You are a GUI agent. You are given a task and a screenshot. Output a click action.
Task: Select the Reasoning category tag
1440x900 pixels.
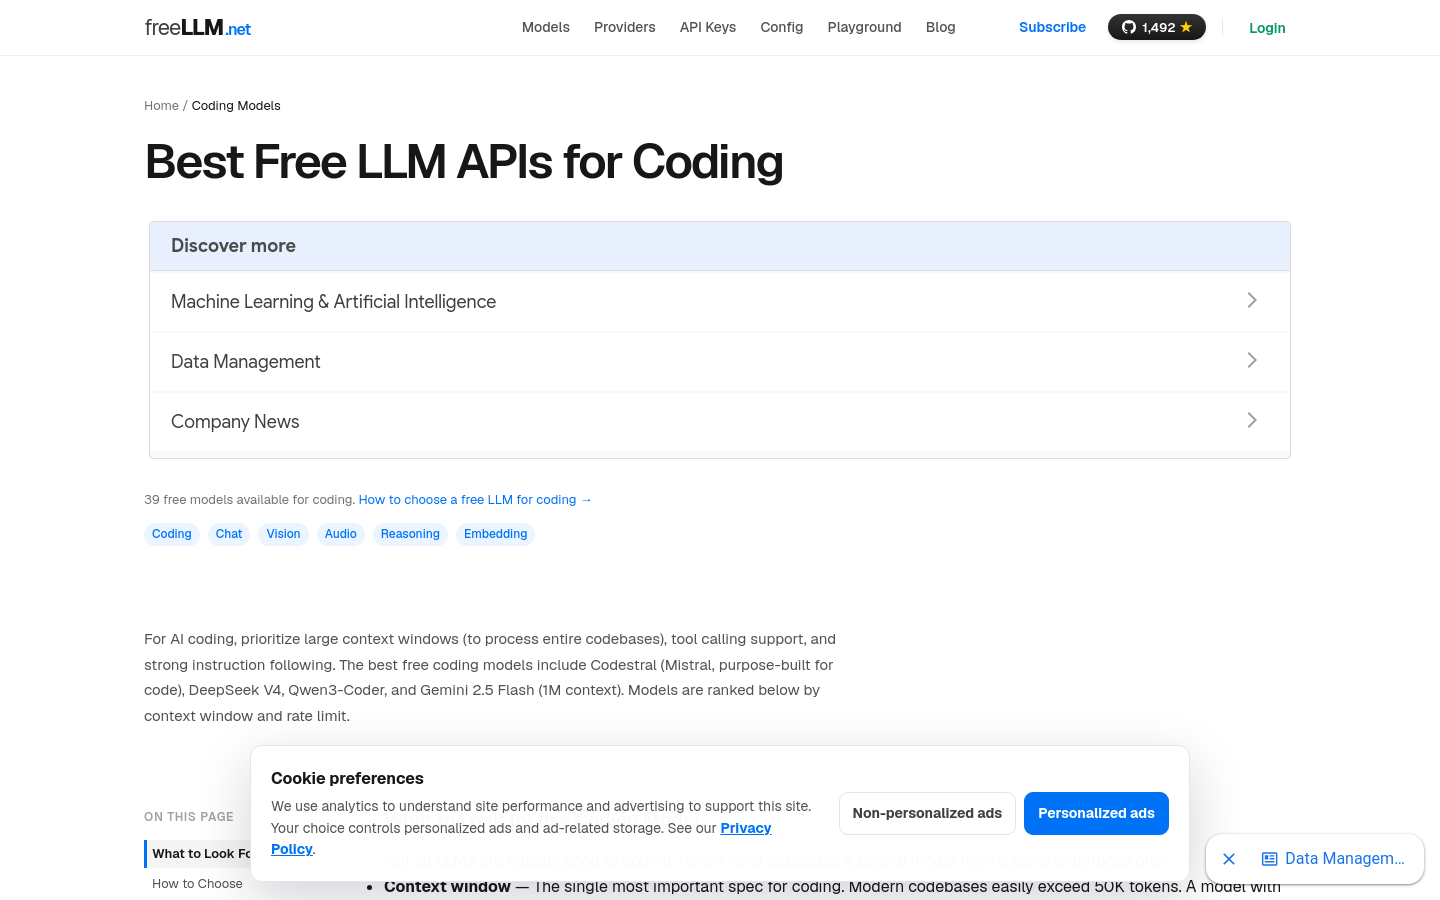point(410,534)
